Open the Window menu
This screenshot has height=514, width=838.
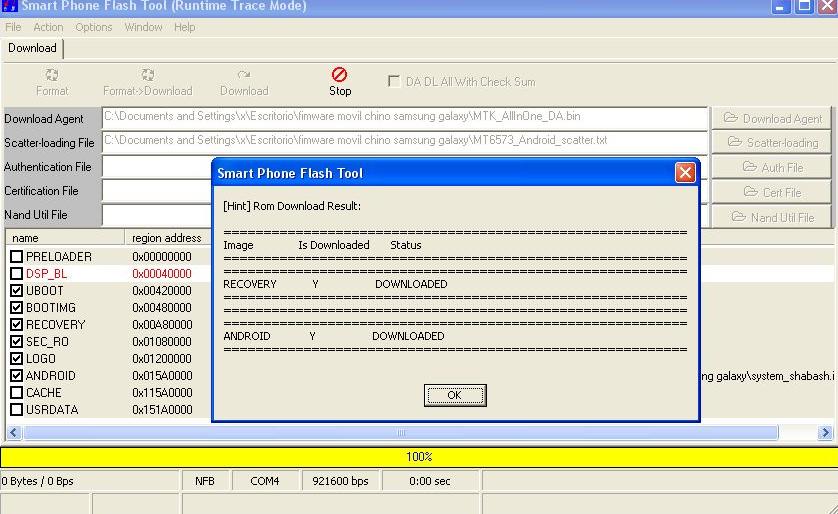coord(143,27)
